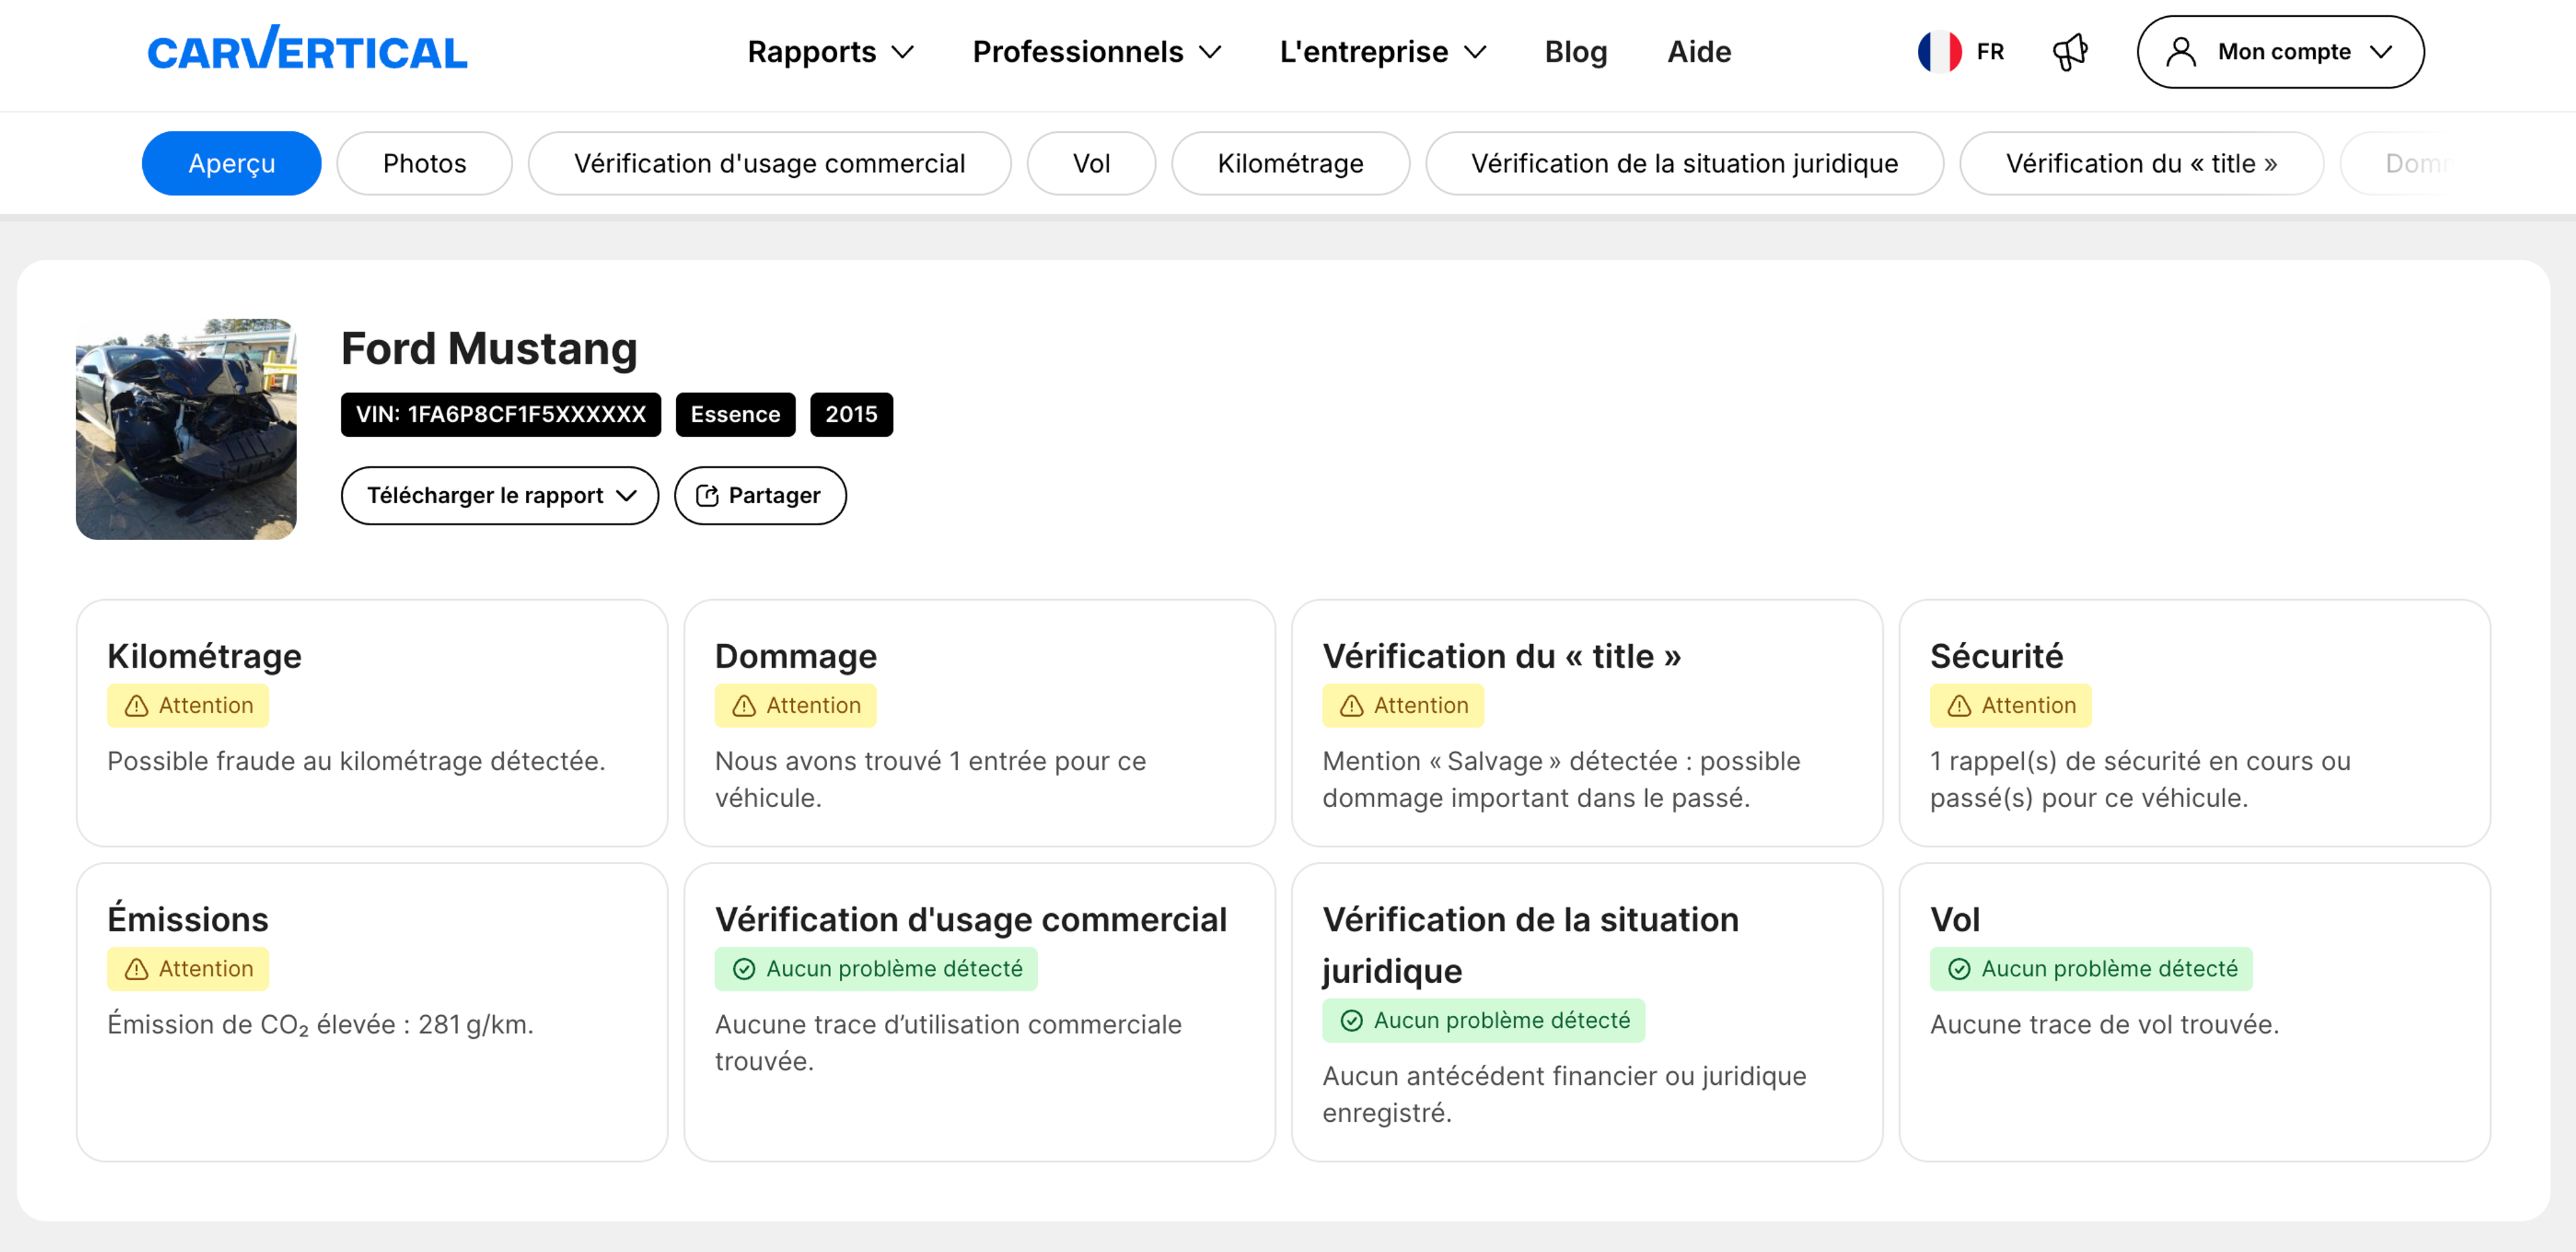The width and height of the screenshot is (2576, 1252).
Task: Click the megaphone announcements icon
Action: pyautogui.click(x=2068, y=51)
